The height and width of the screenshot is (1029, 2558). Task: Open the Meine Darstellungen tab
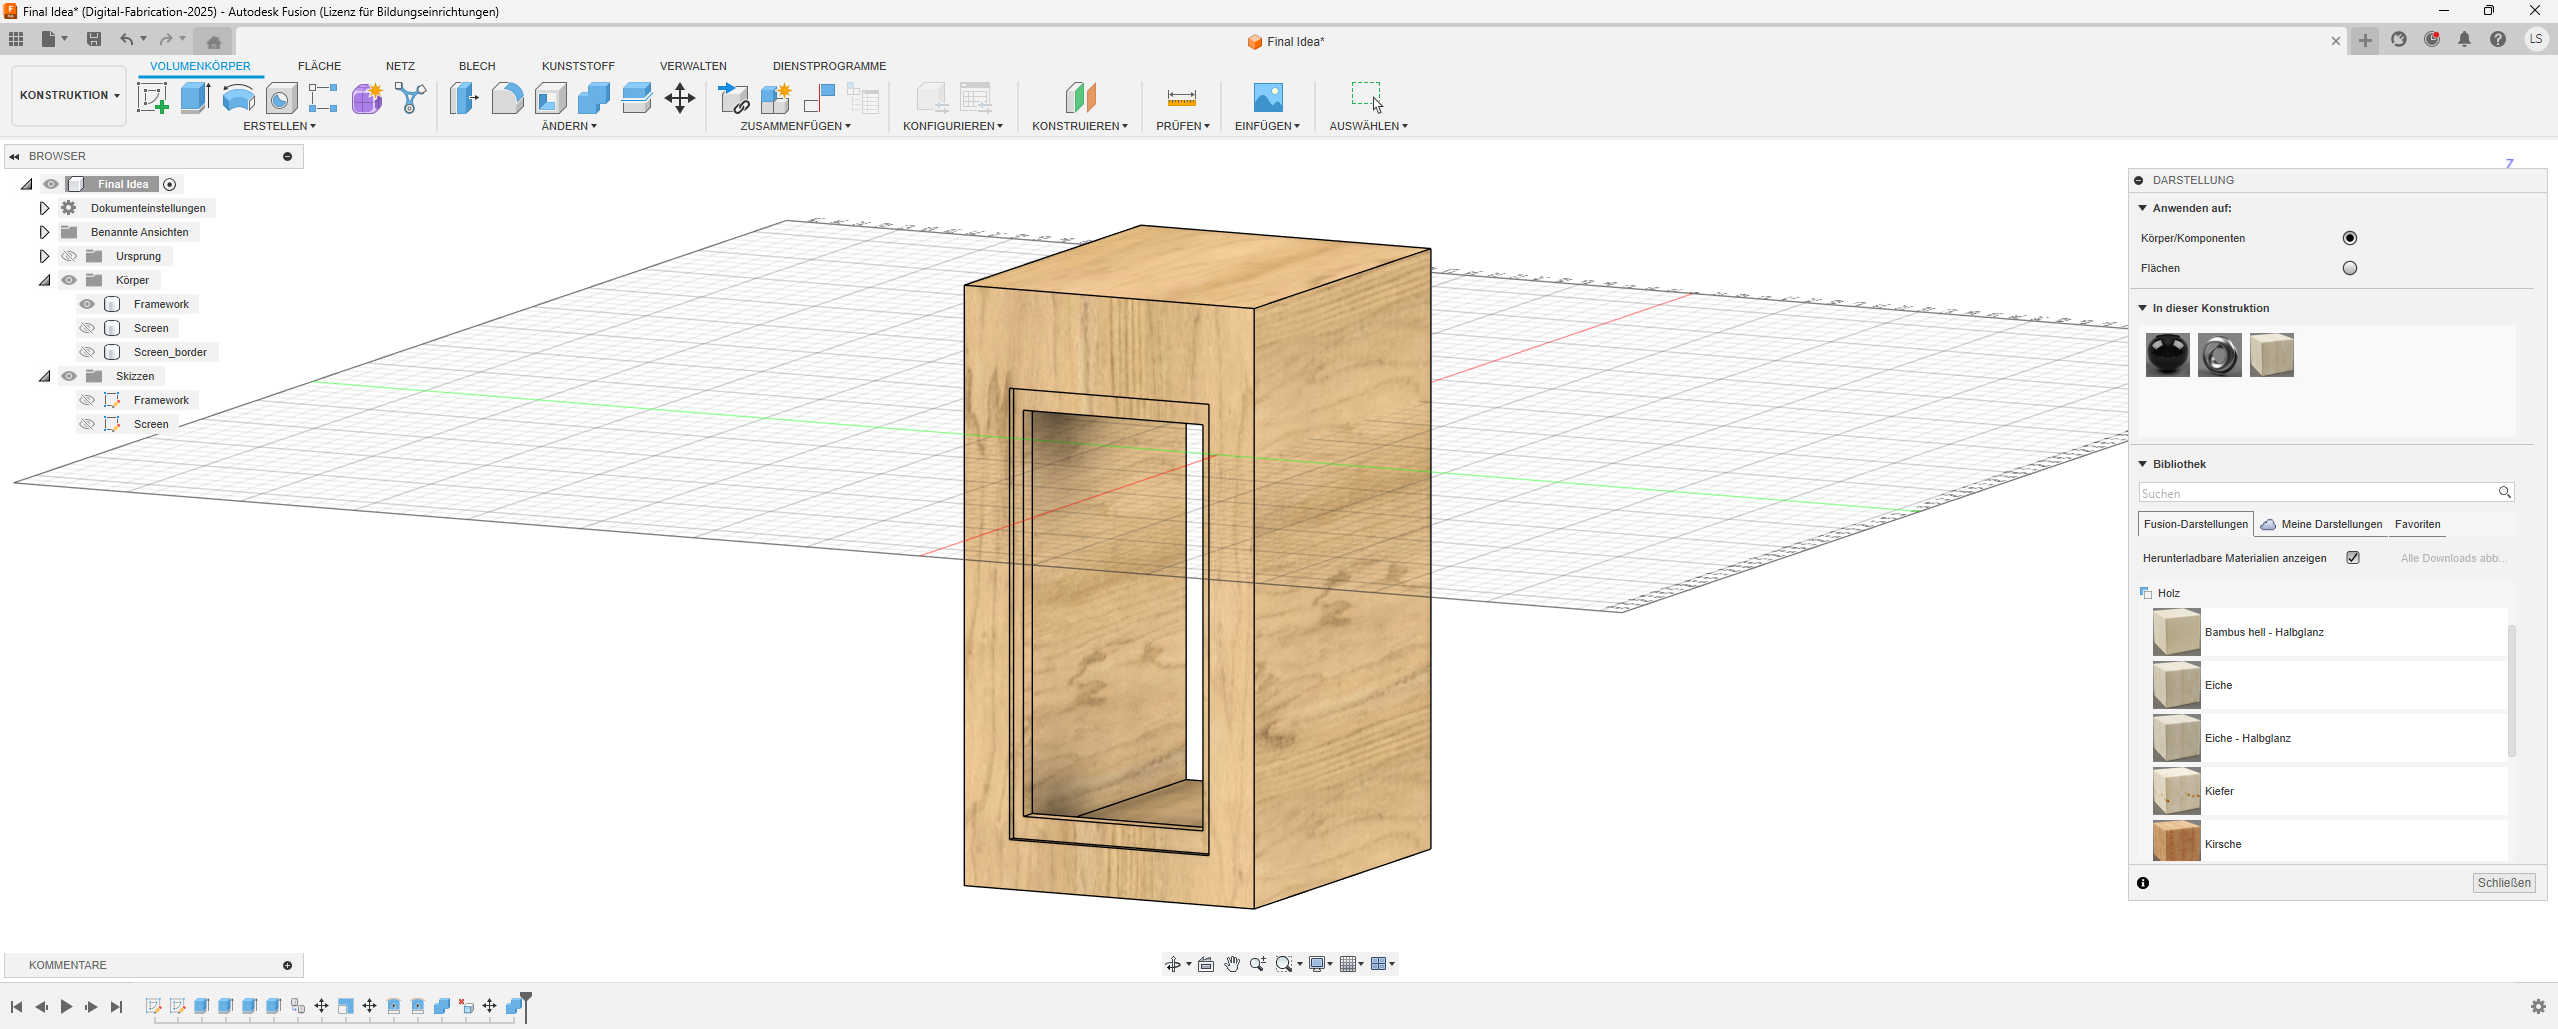click(x=2330, y=524)
